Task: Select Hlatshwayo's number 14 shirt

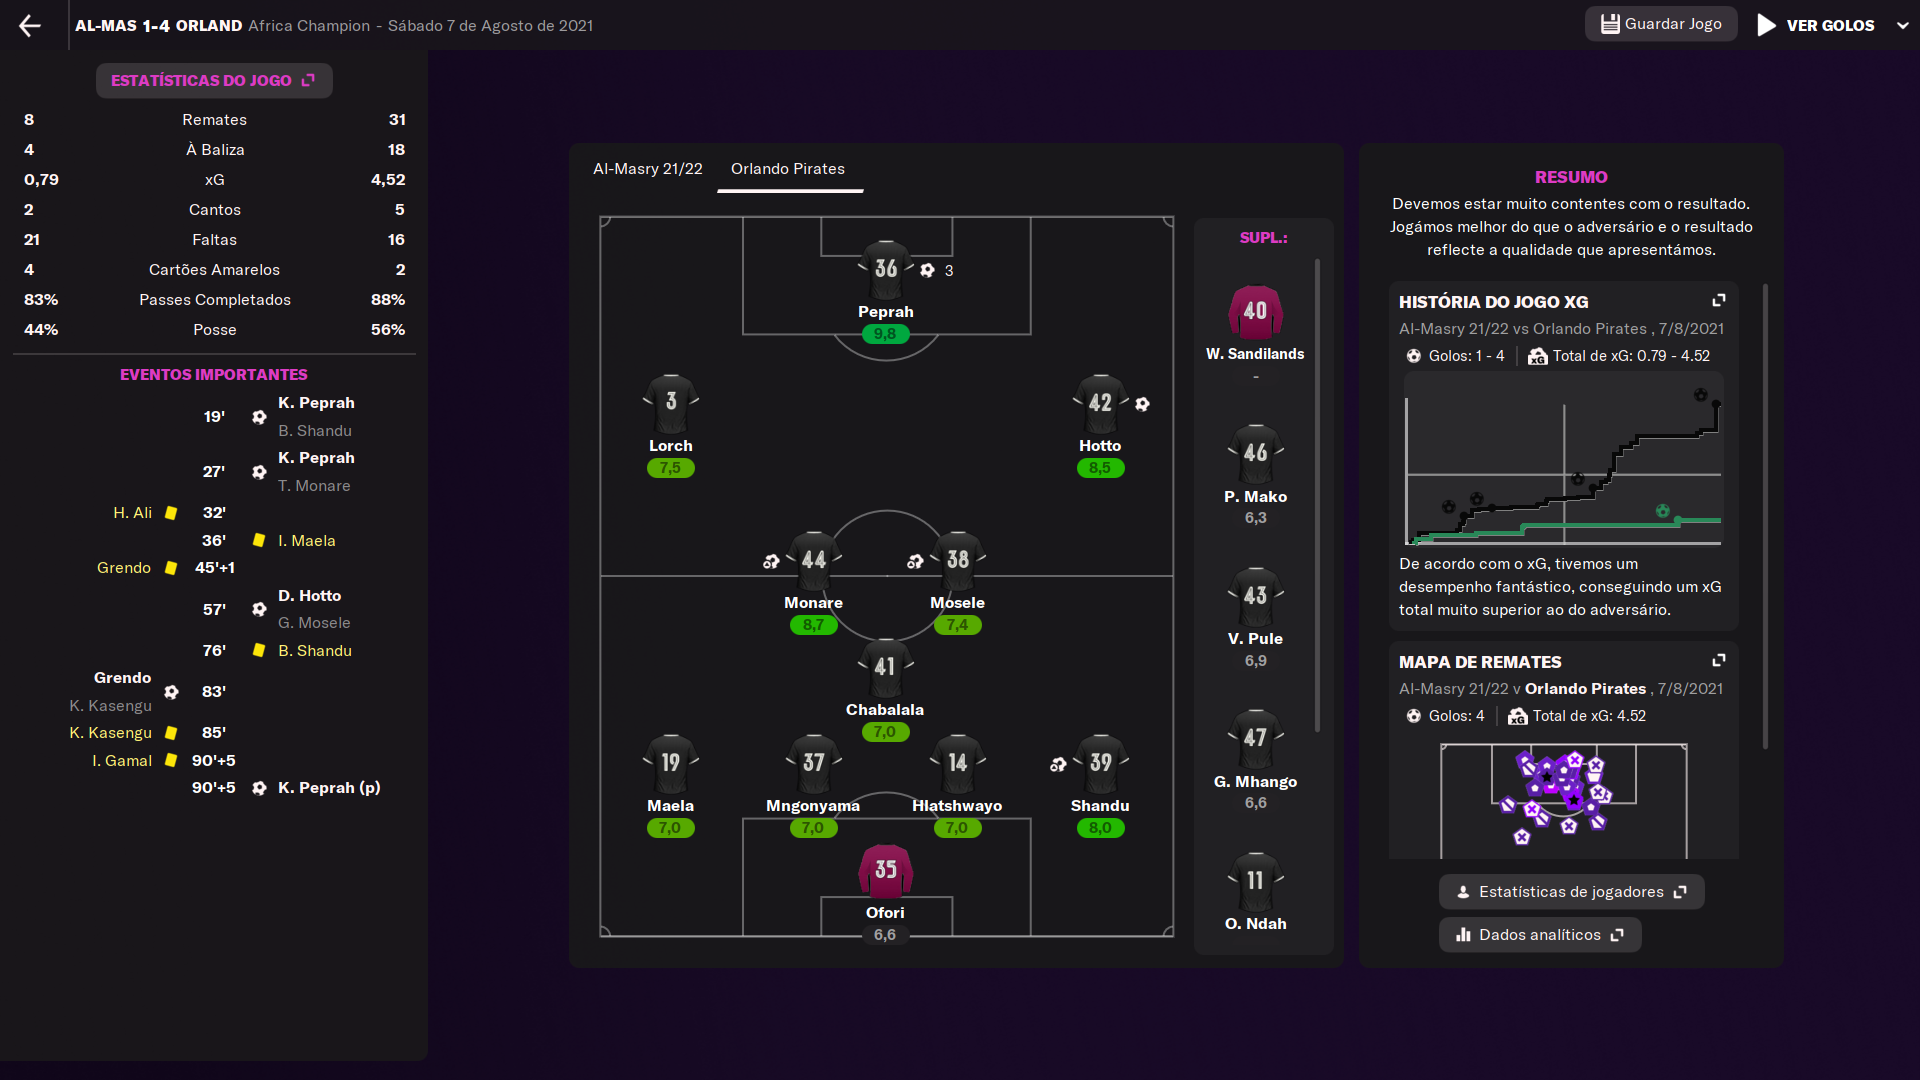Action: [958, 763]
